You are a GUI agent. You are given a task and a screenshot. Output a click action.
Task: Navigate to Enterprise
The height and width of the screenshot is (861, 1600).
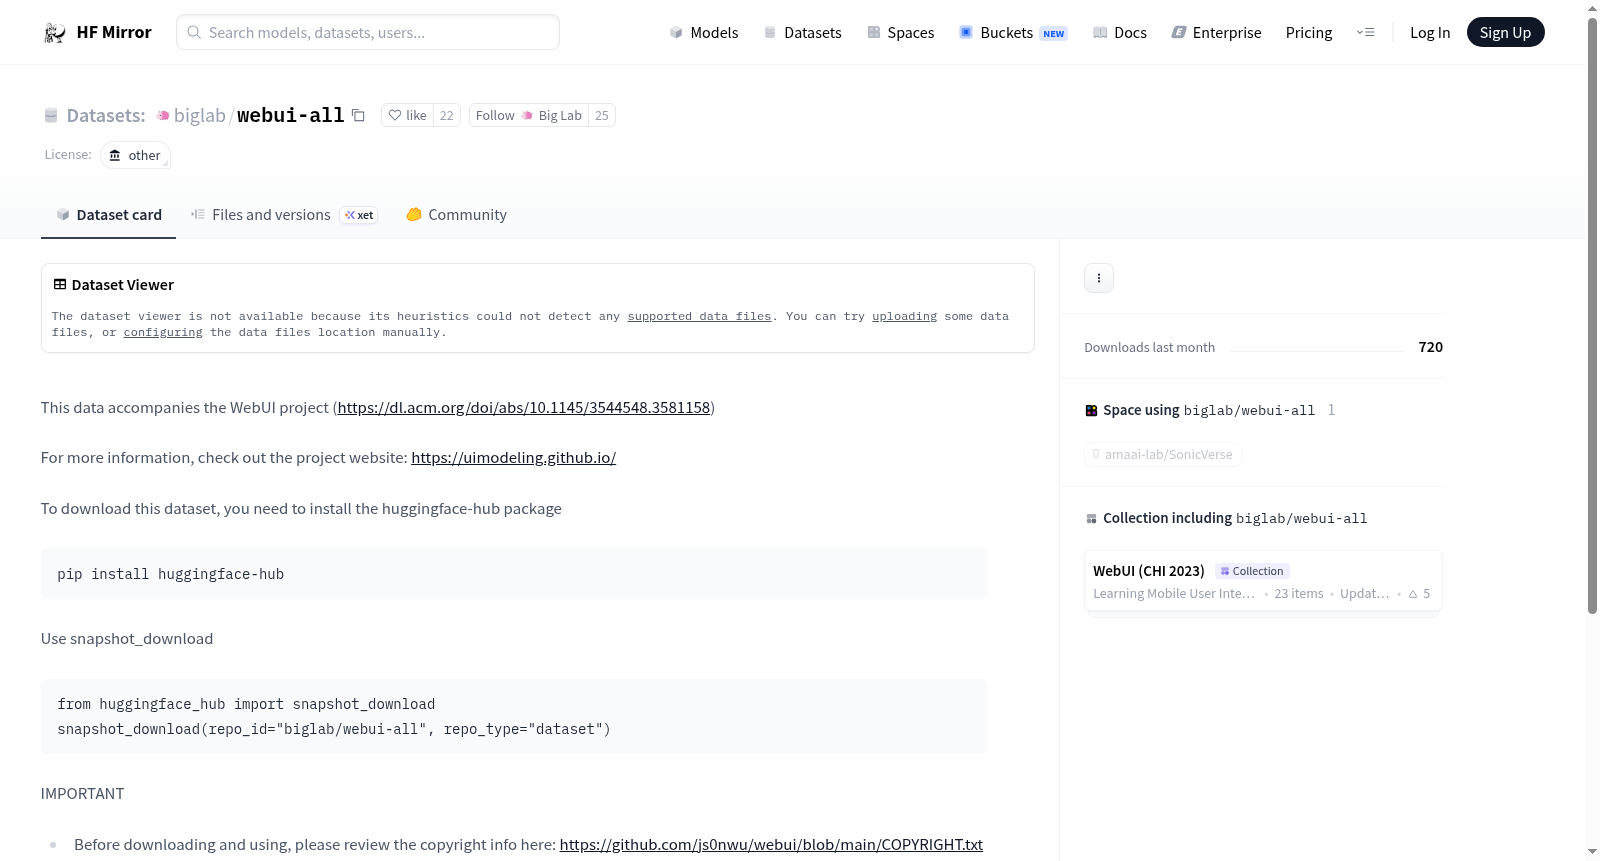[x=1217, y=33]
